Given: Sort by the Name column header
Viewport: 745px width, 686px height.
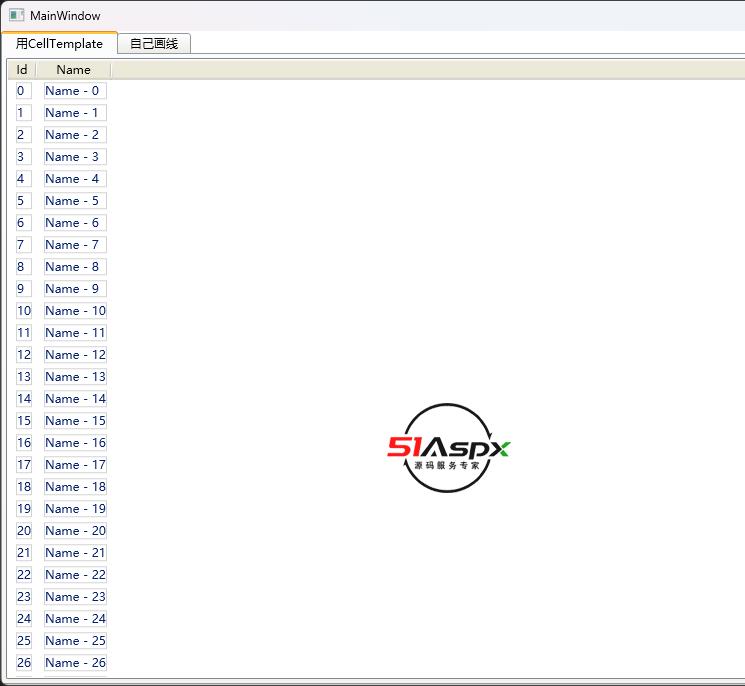Looking at the screenshot, I should point(73,70).
